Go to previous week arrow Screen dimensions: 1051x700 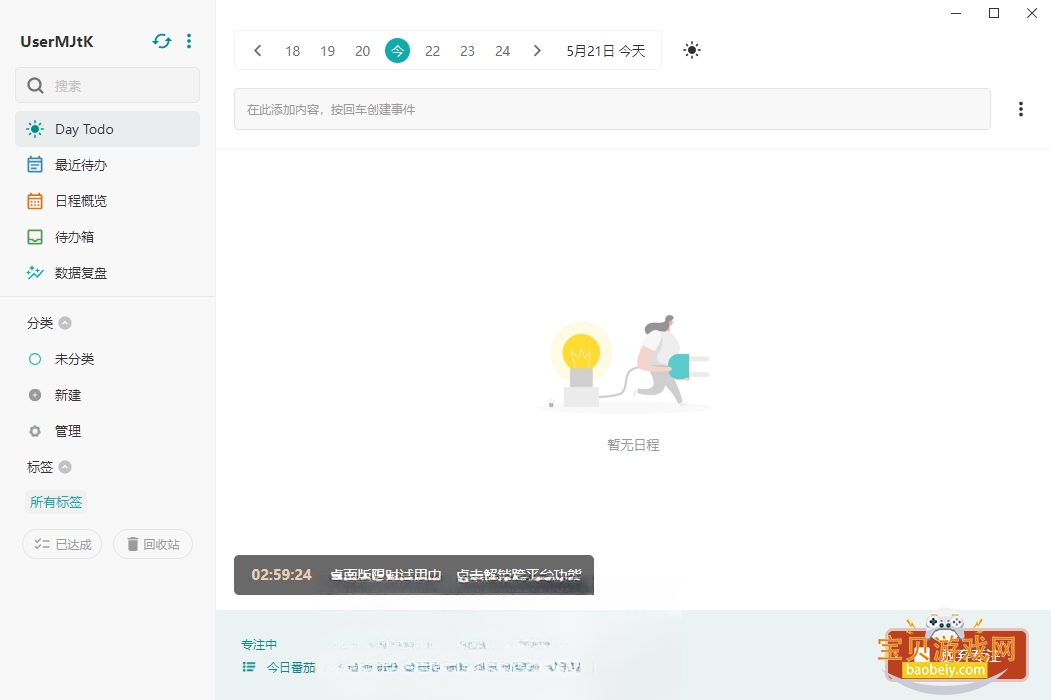[257, 51]
